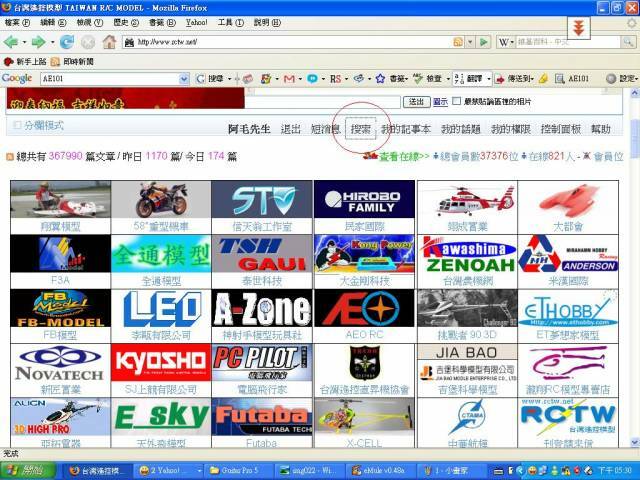Click the grey Stop loading icon
640x480 pixels.
(x=88, y=42)
